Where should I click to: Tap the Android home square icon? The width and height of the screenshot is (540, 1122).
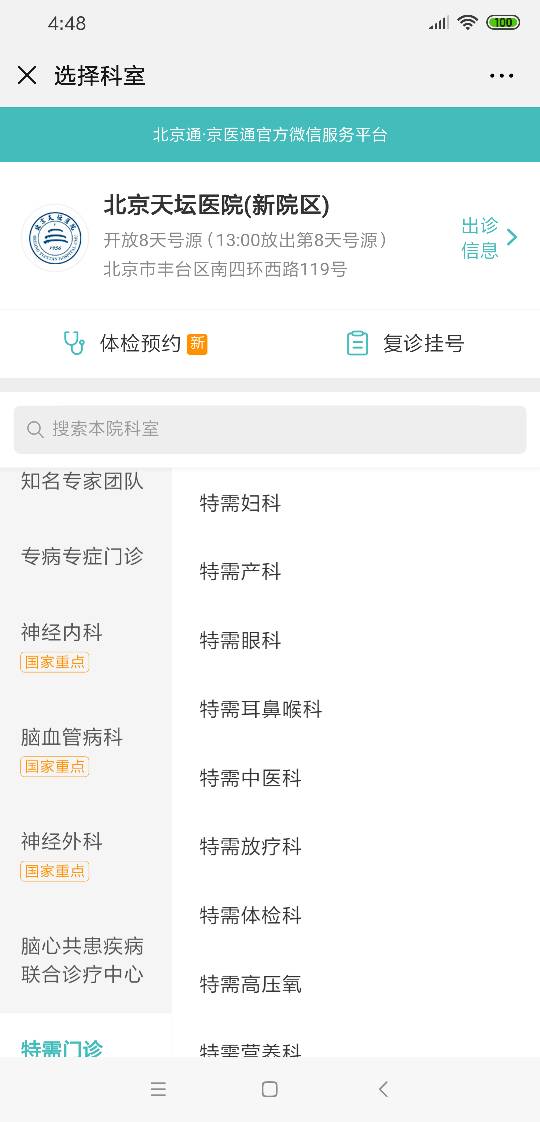270,1089
